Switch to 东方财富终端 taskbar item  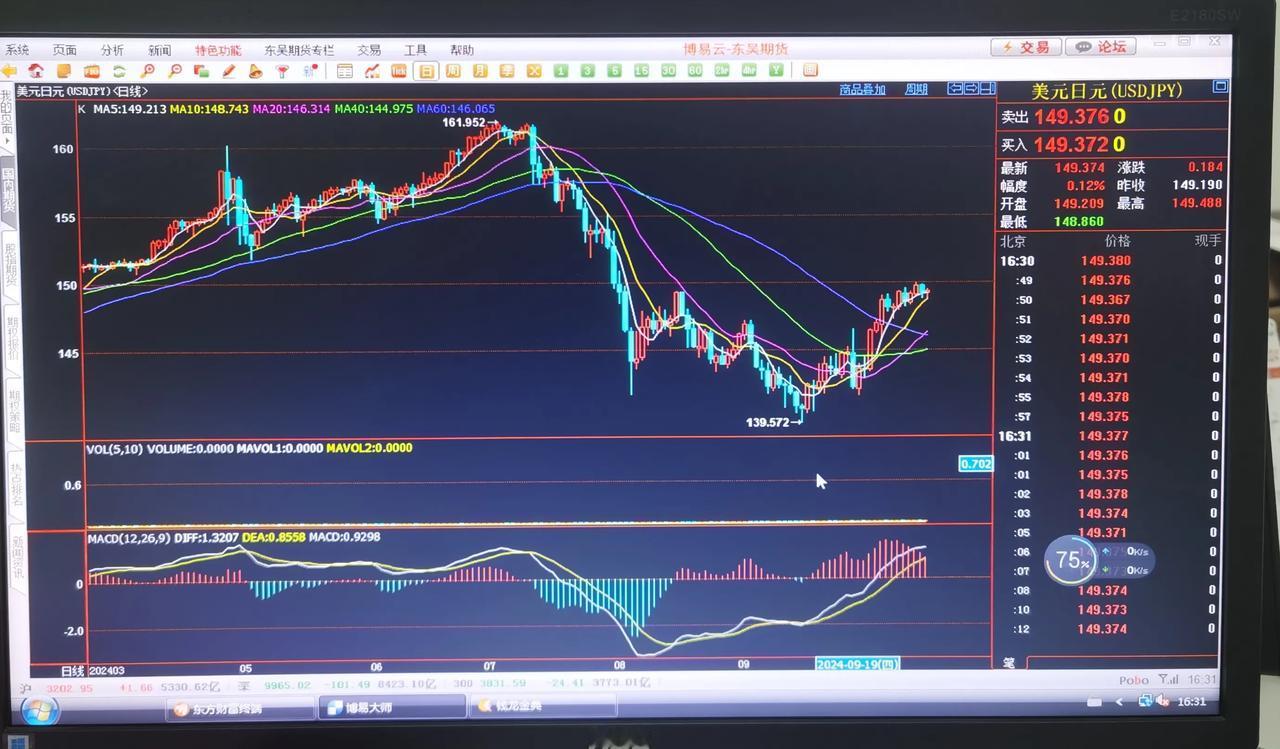[x=239, y=708]
